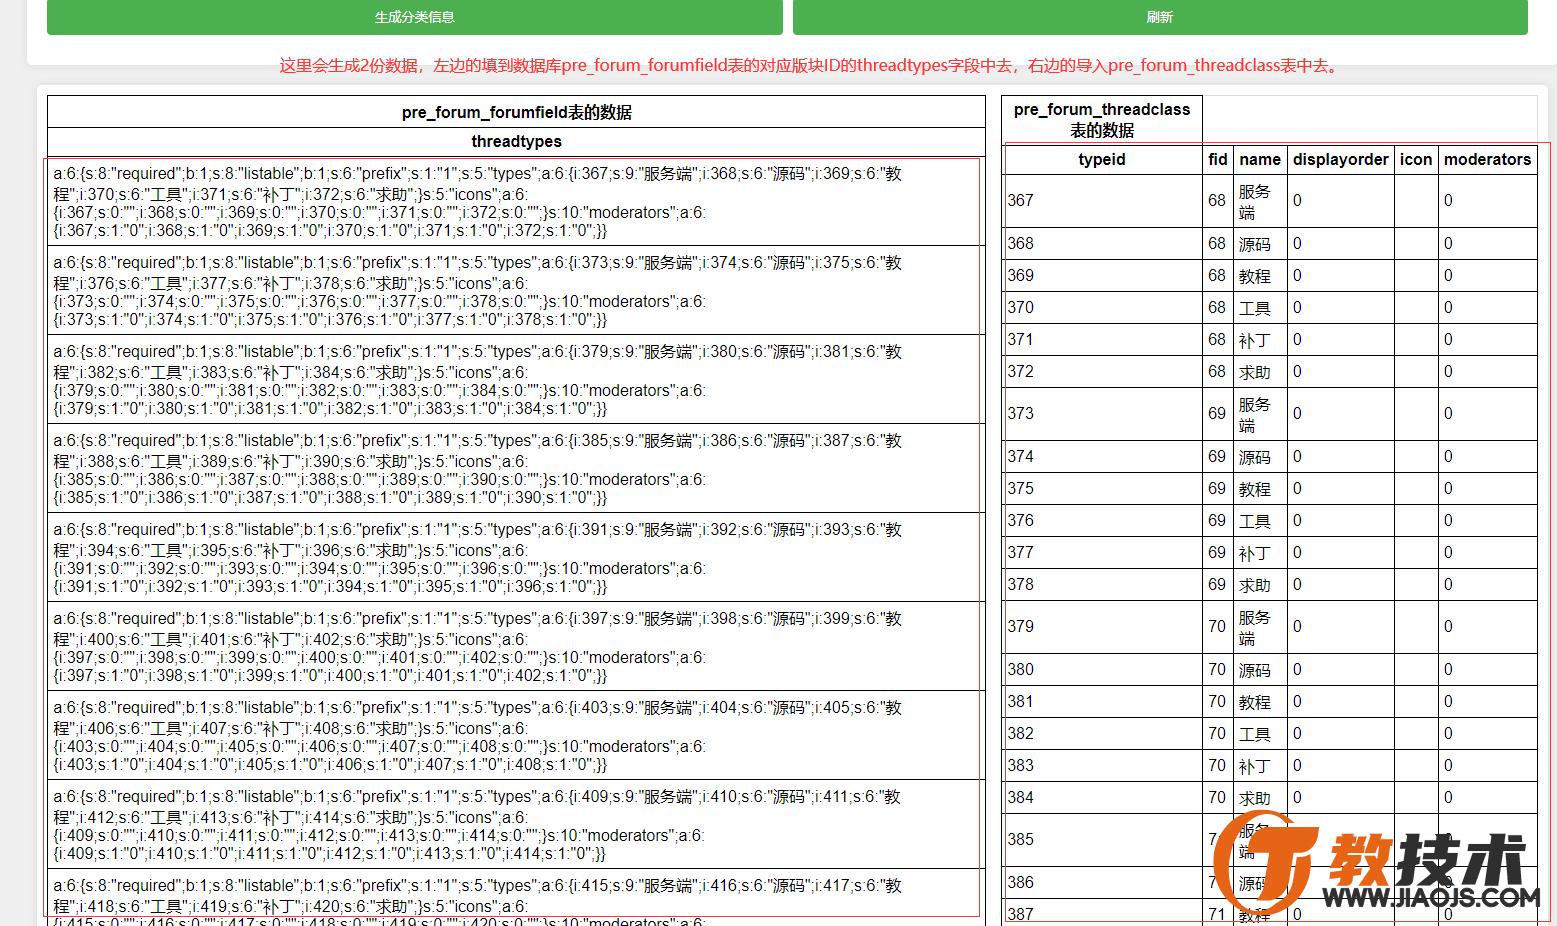
Task: Click name cell 工具 in row 370
Action: point(1260,307)
